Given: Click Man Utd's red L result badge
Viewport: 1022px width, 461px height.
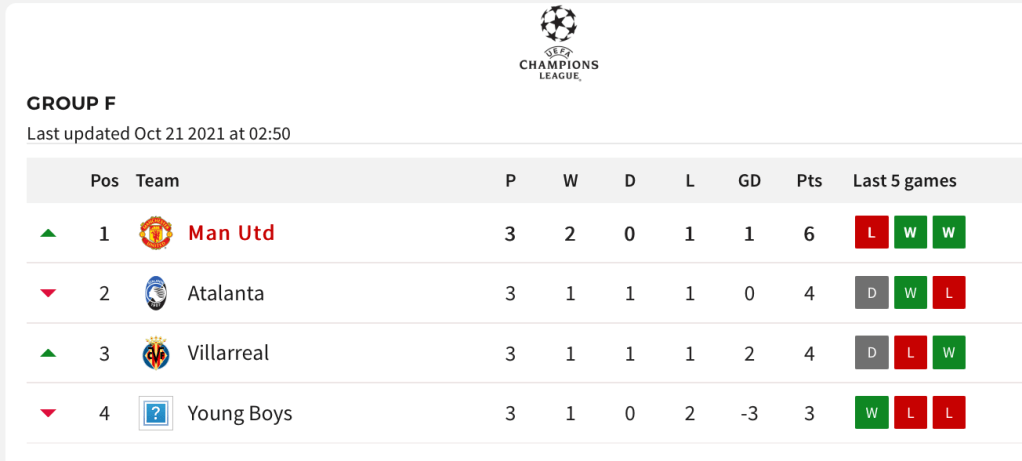Looking at the screenshot, I should [x=871, y=233].
